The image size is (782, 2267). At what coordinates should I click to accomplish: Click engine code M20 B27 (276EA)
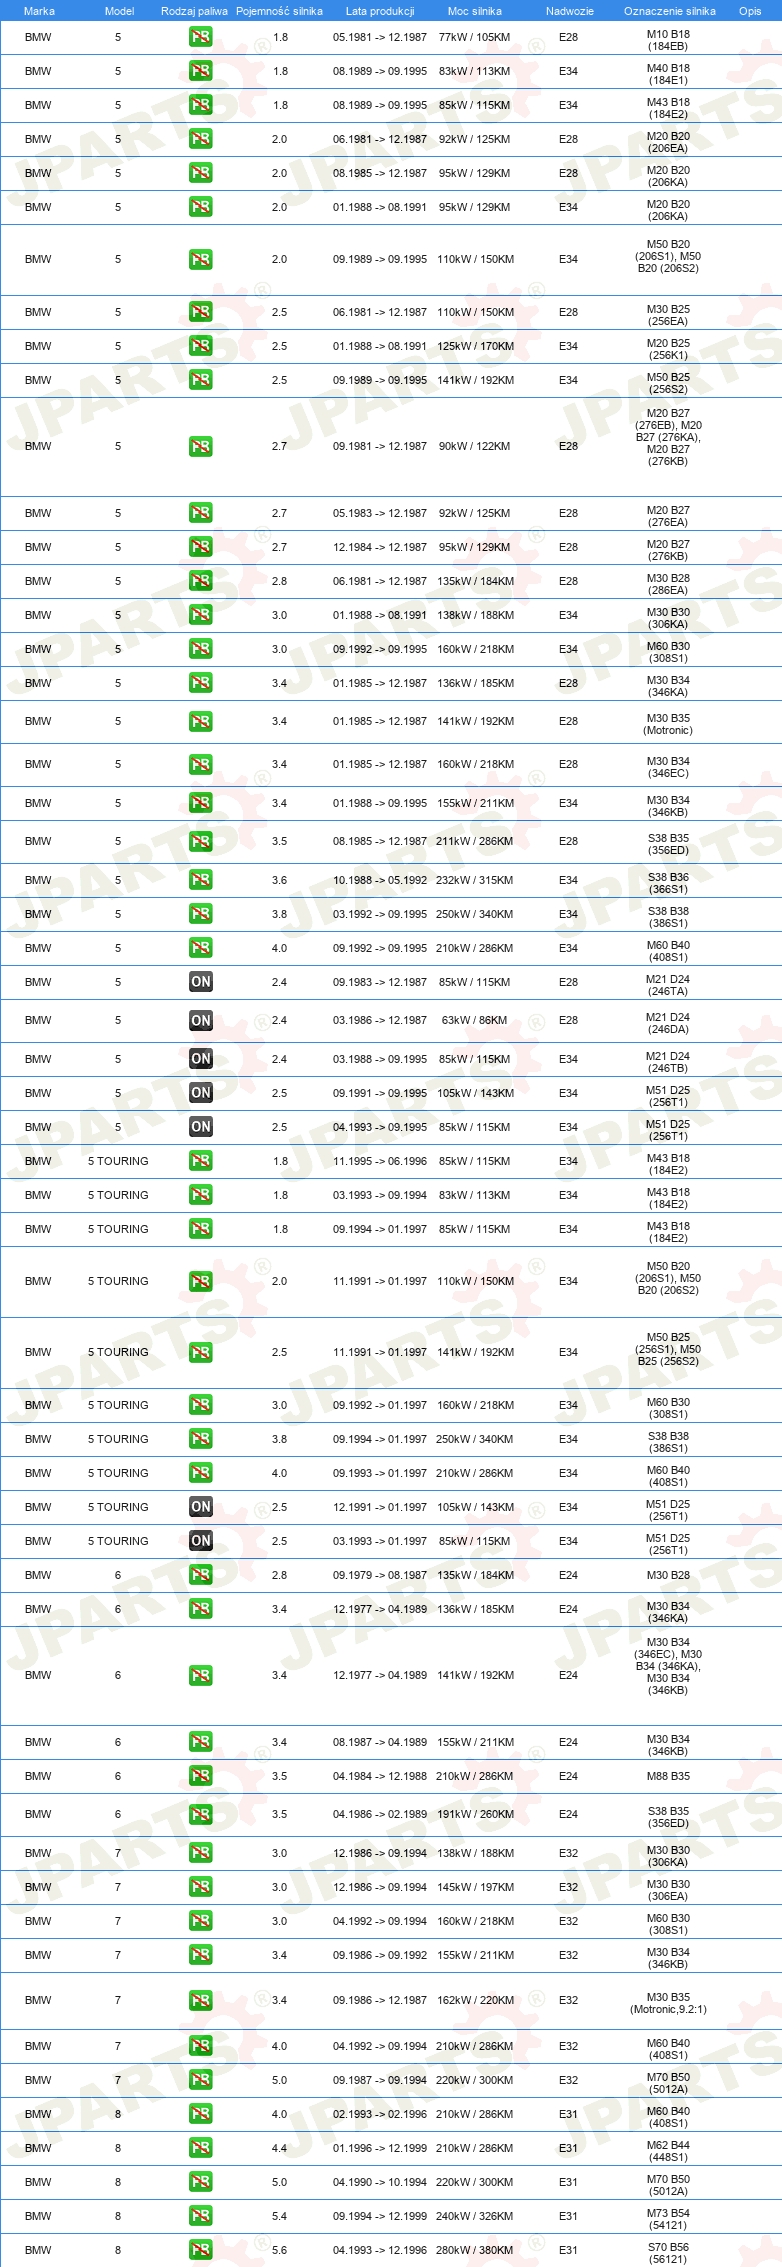pos(668,516)
